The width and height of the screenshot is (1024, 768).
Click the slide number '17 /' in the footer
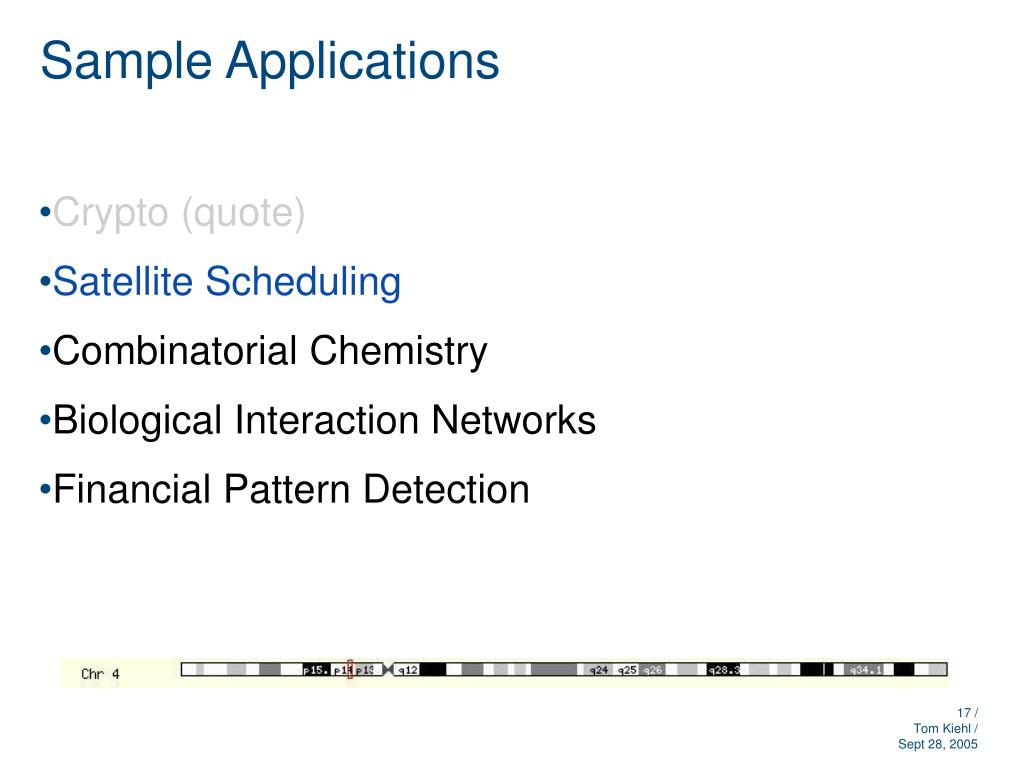[x=967, y=713]
